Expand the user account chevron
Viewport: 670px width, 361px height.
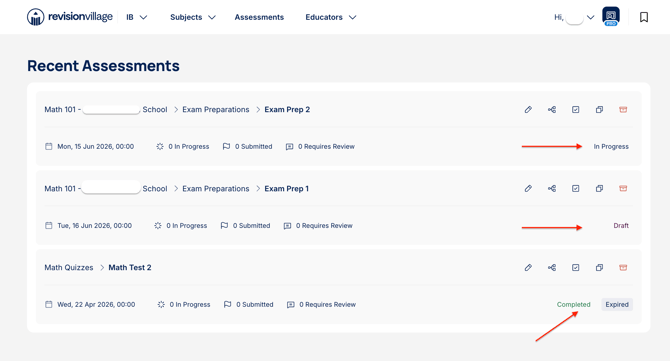pyautogui.click(x=591, y=18)
